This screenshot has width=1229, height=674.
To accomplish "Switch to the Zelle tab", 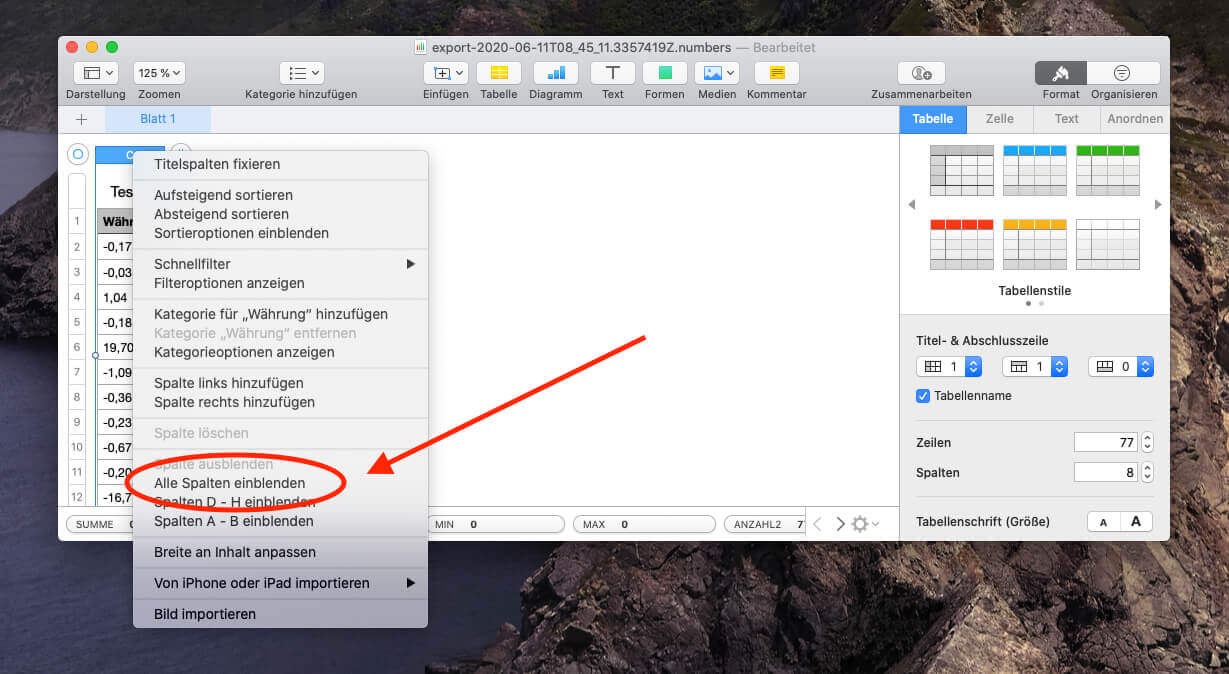I will pyautogui.click(x=999, y=119).
